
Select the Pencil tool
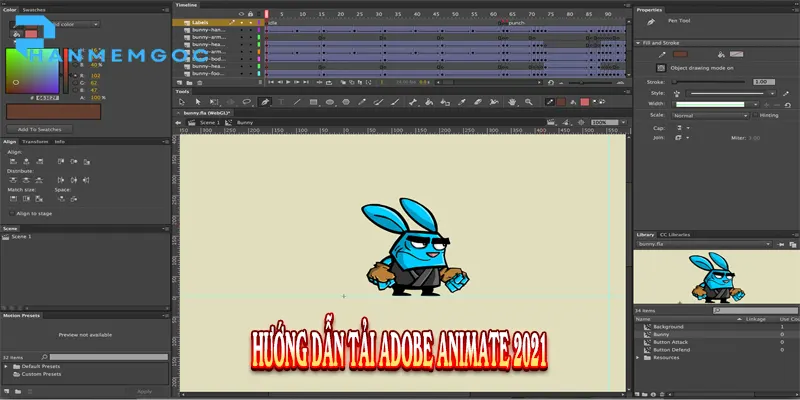(361, 102)
